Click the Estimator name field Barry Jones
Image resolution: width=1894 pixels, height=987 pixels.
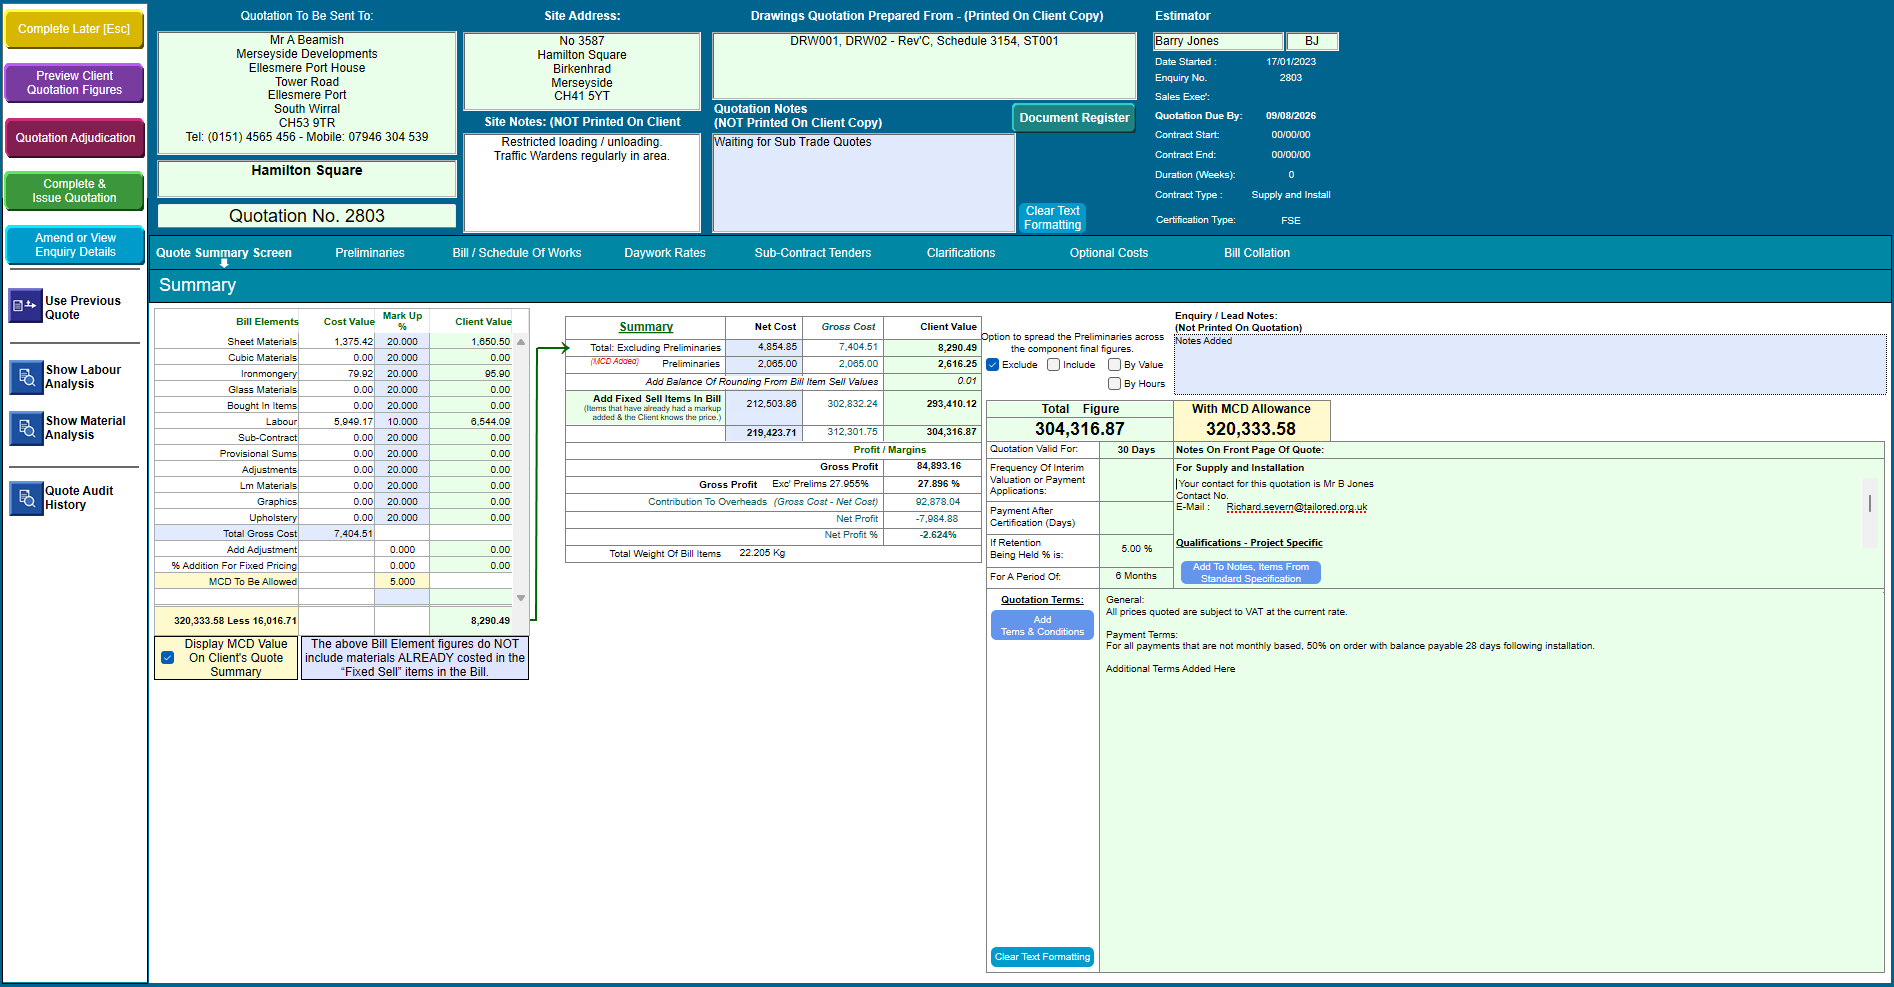(x=1218, y=42)
